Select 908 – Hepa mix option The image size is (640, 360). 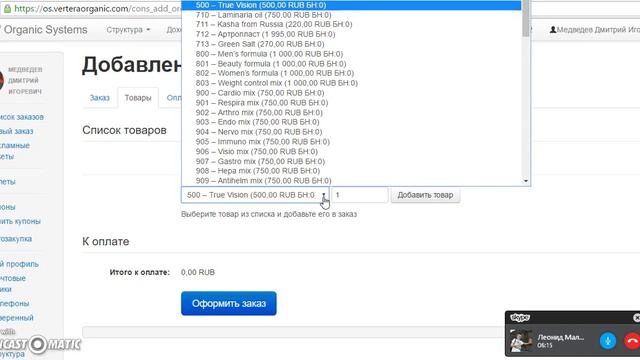point(351,171)
